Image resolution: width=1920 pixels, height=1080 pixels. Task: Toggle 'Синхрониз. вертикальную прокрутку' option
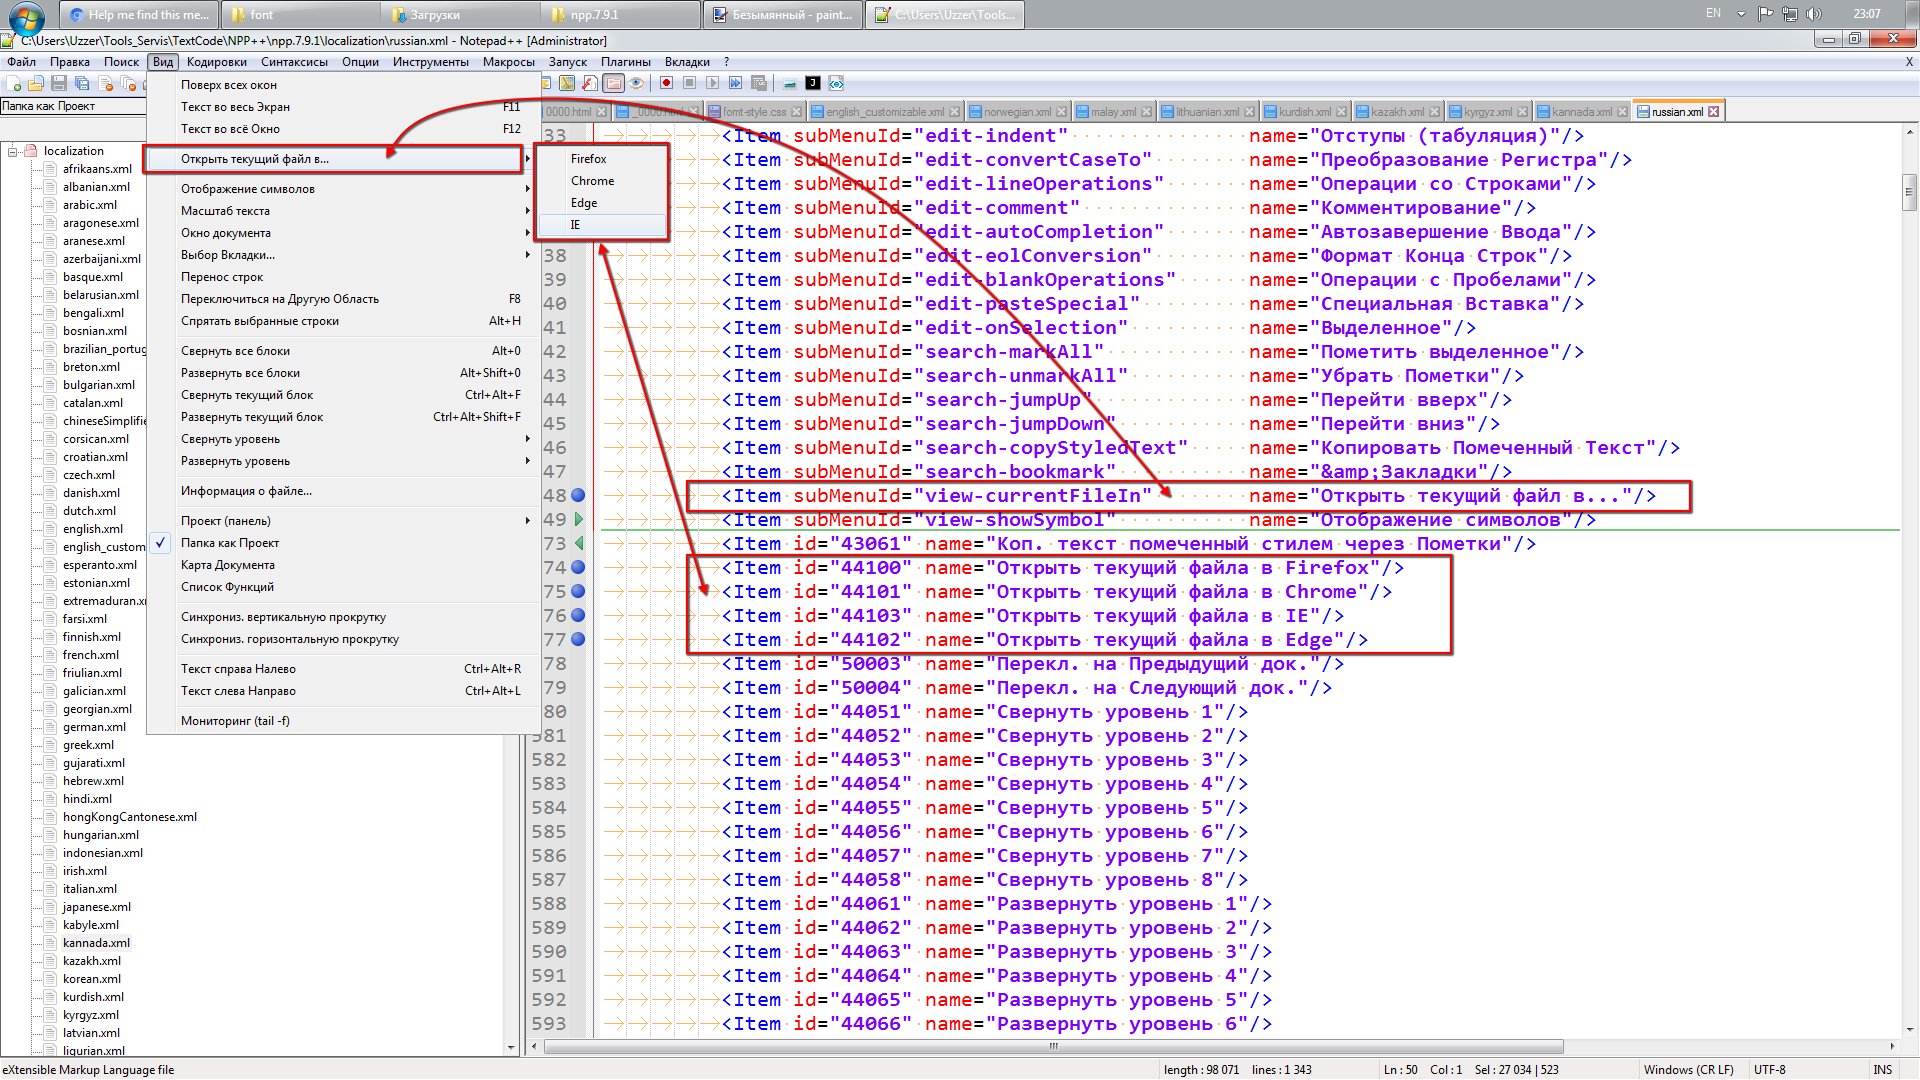point(343,617)
